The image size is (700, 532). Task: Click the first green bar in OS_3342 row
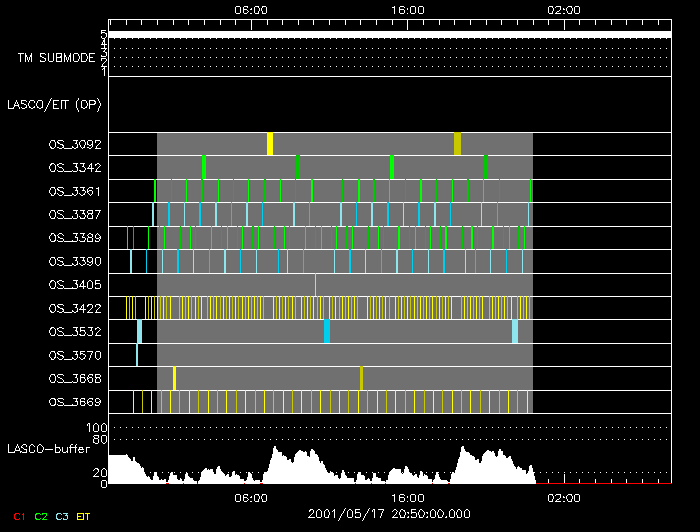click(x=203, y=167)
